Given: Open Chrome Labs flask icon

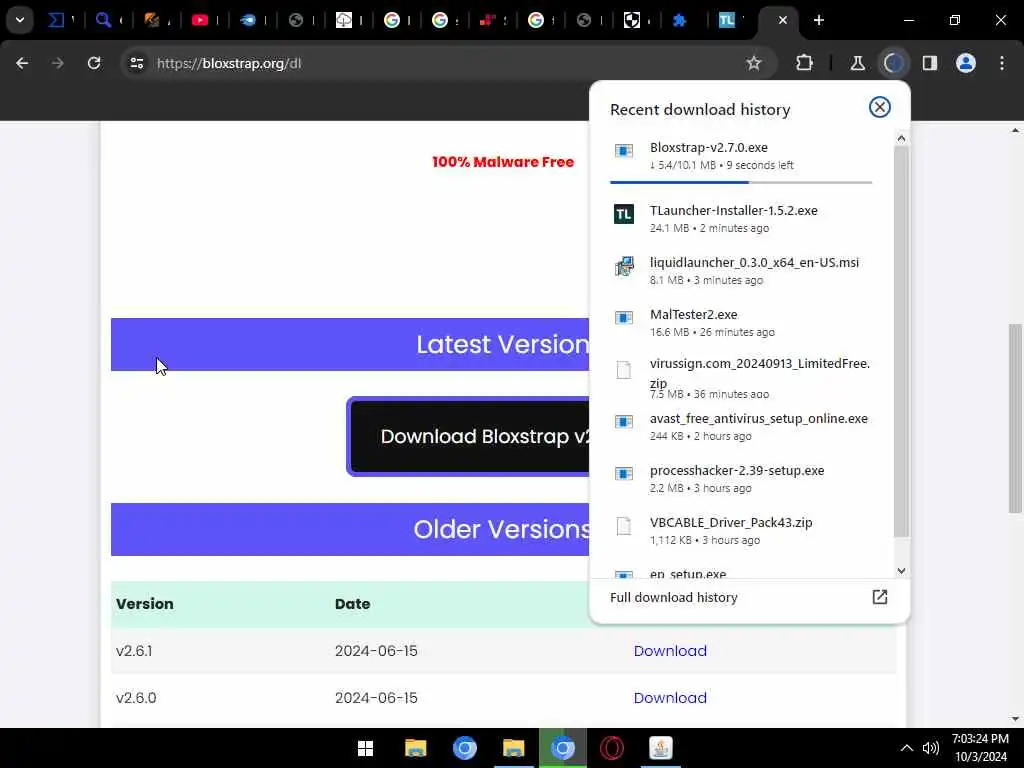Looking at the screenshot, I should click(857, 63).
